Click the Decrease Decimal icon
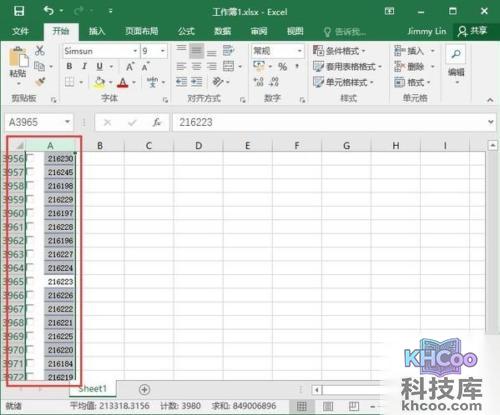 pos(274,82)
